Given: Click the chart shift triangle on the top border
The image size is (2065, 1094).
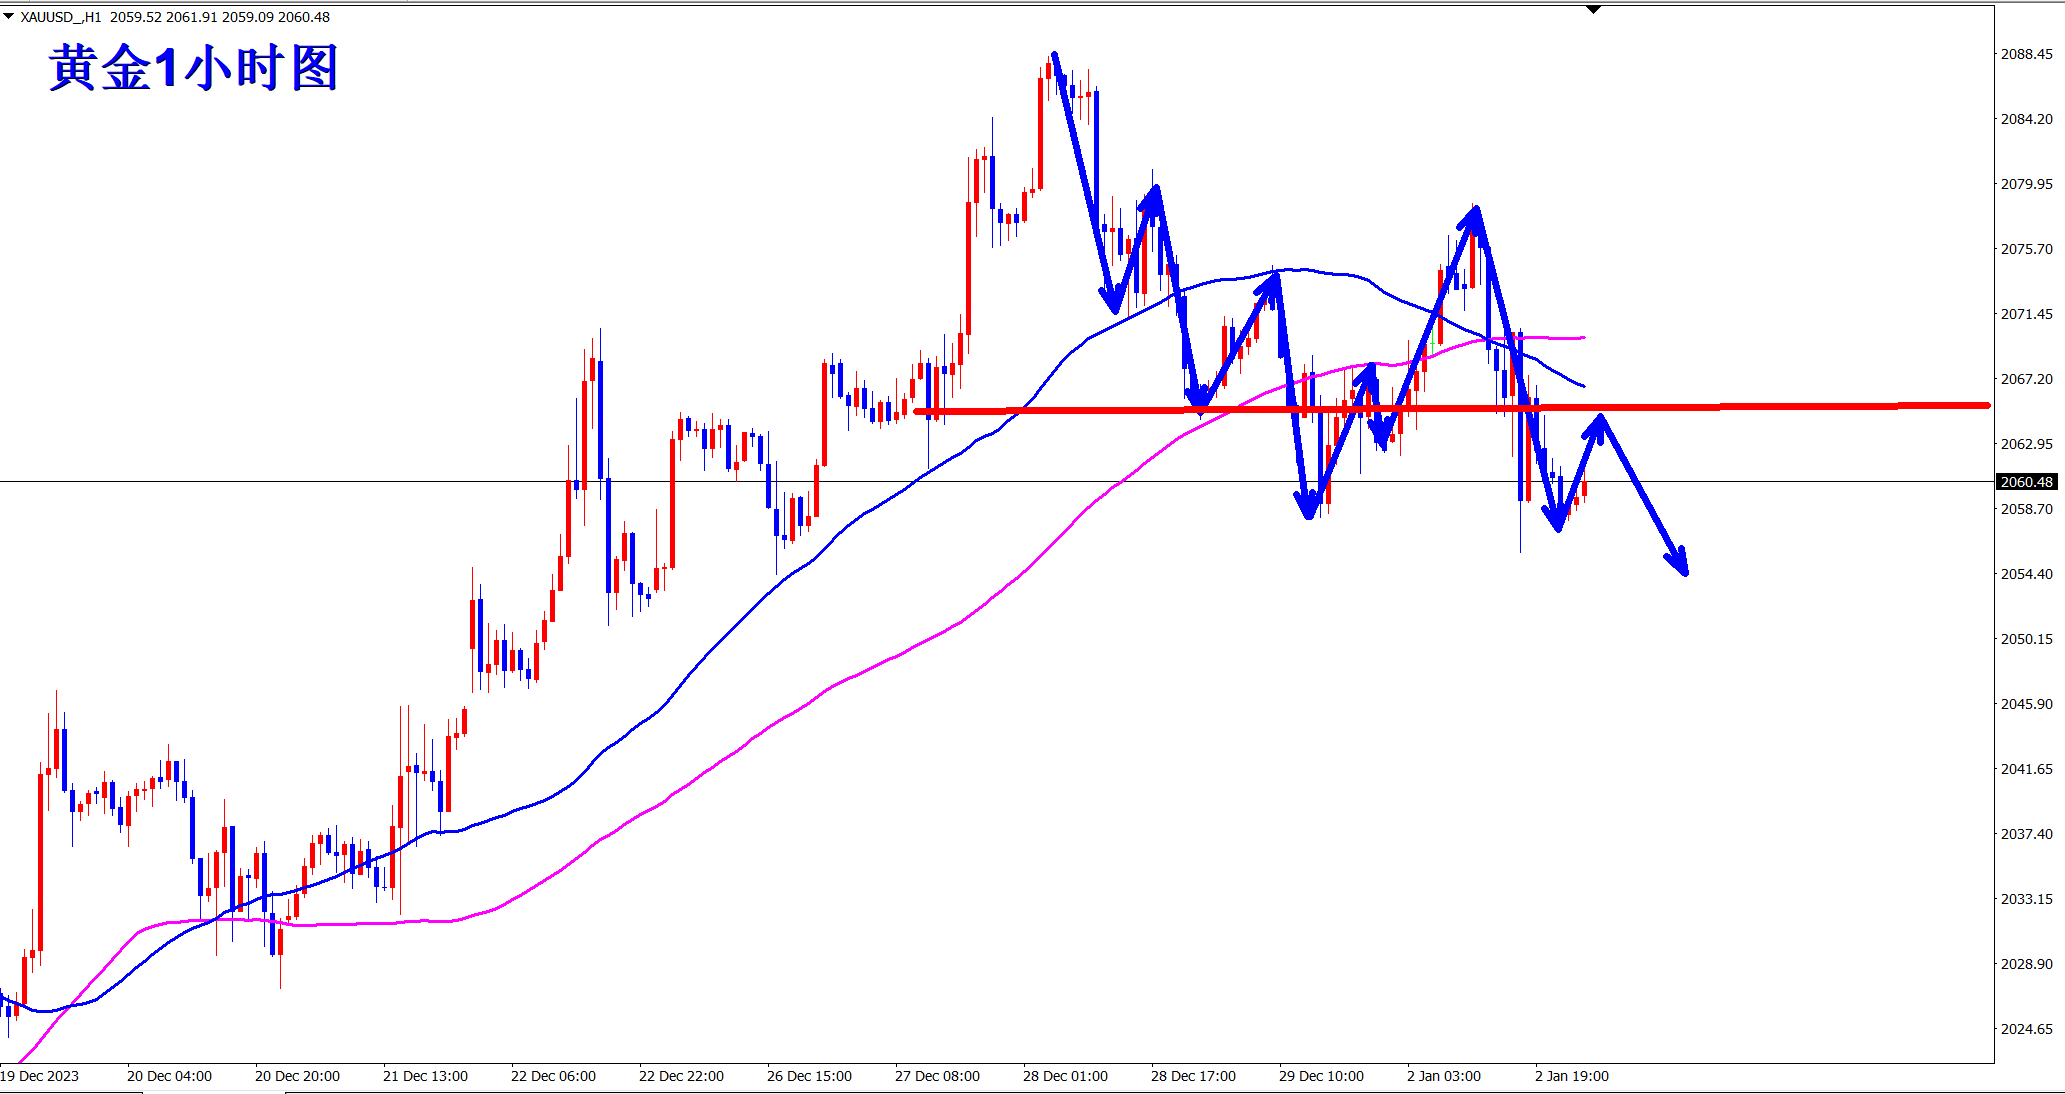Looking at the screenshot, I should pos(1594,10).
